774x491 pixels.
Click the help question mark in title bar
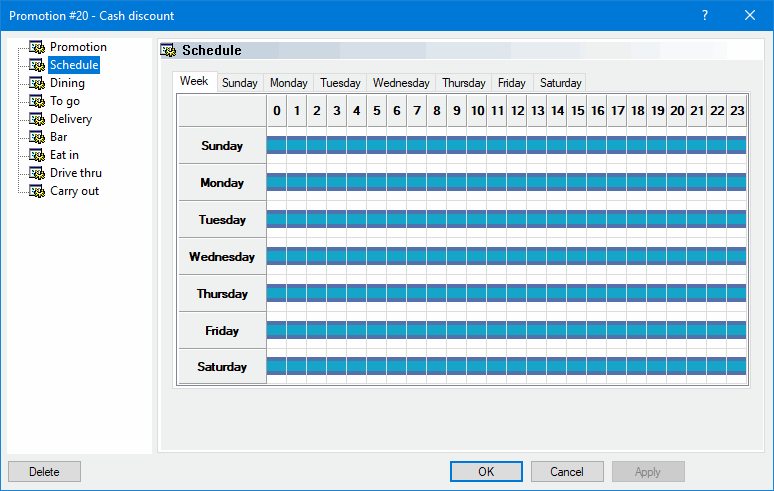pos(704,15)
